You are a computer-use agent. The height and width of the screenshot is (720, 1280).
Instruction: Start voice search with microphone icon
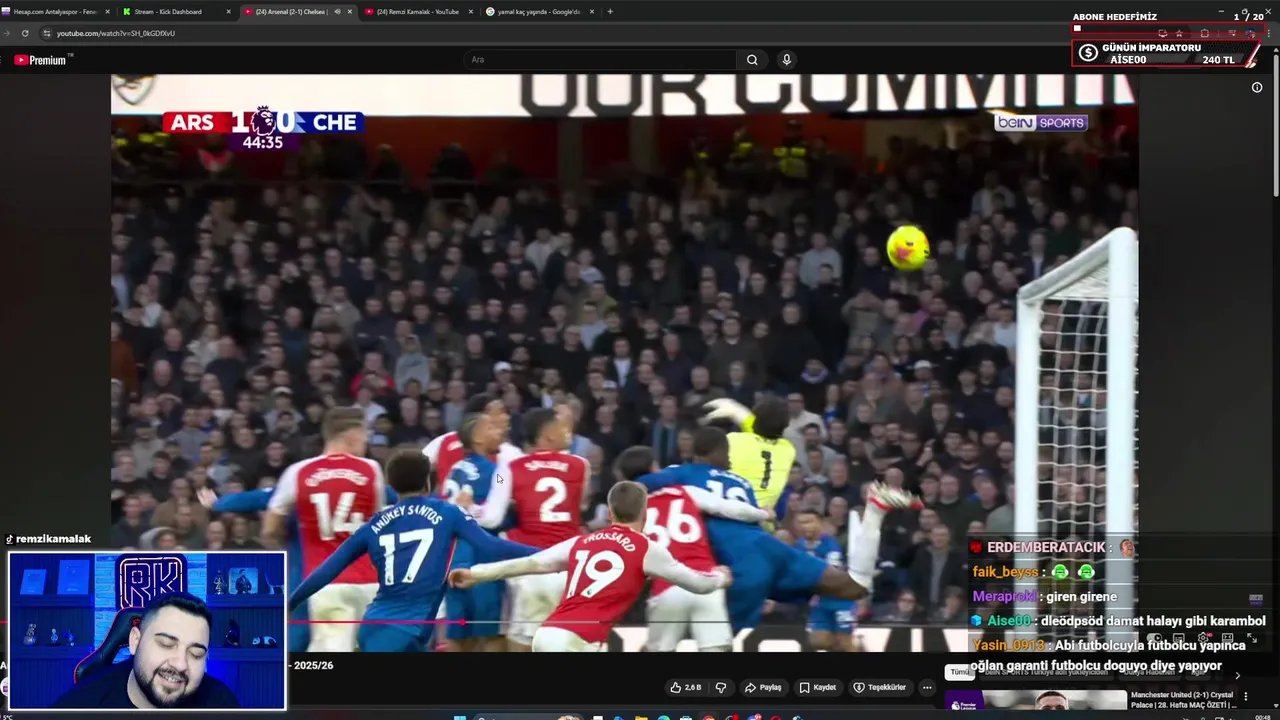pos(787,60)
